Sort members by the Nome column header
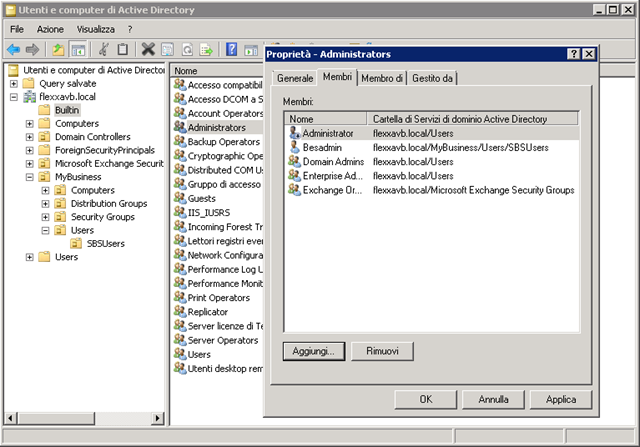 click(x=325, y=119)
